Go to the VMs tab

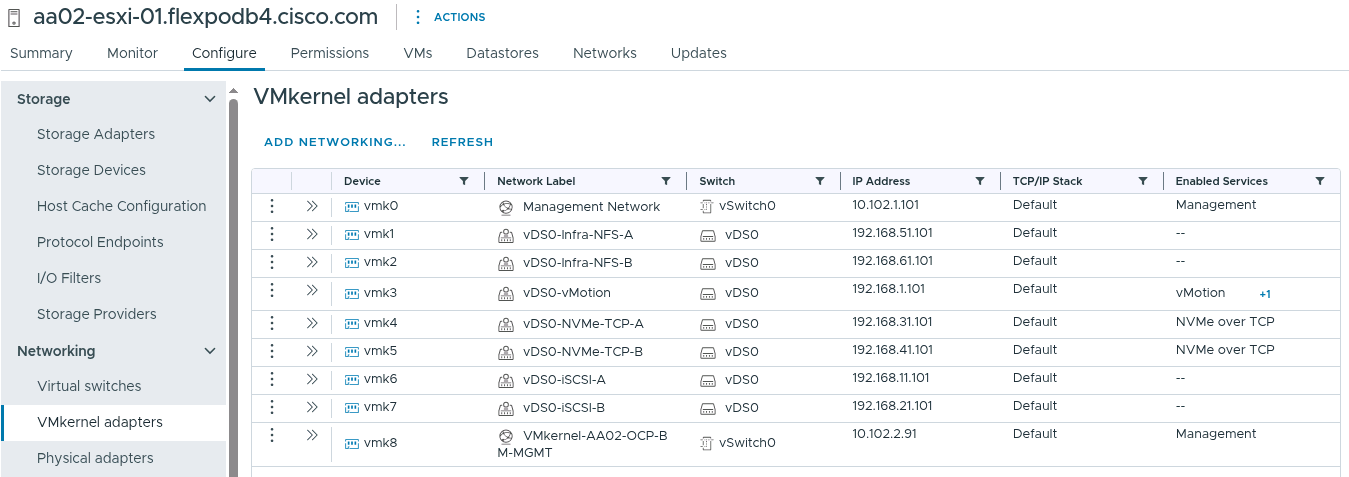tap(418, 53)
